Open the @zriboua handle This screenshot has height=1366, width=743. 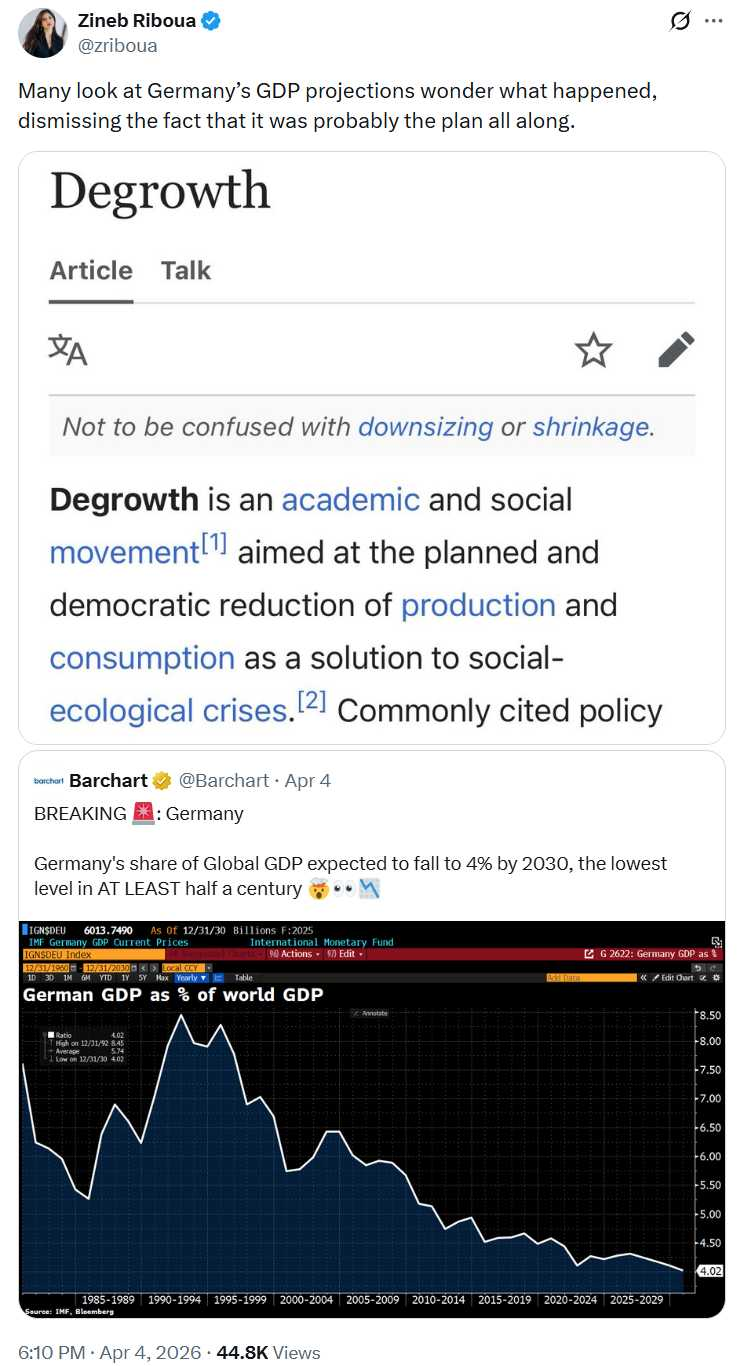117,46
